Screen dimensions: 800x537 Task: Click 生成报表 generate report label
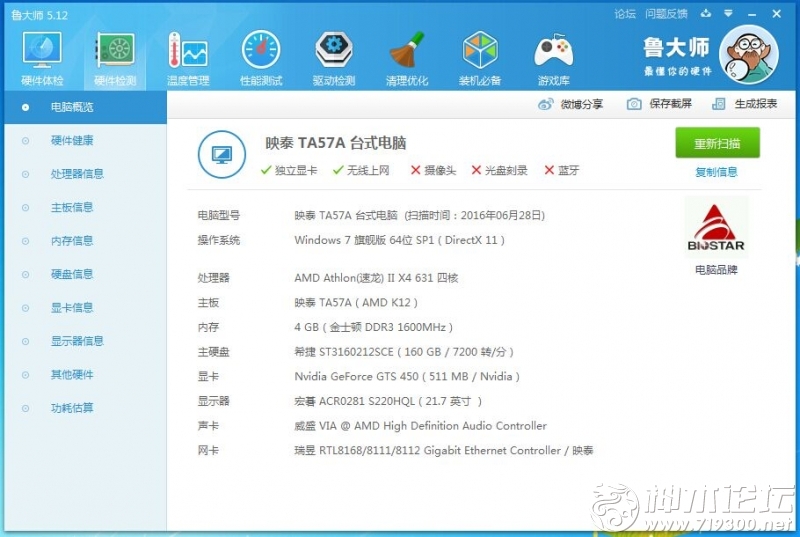(x=756, y=104)
